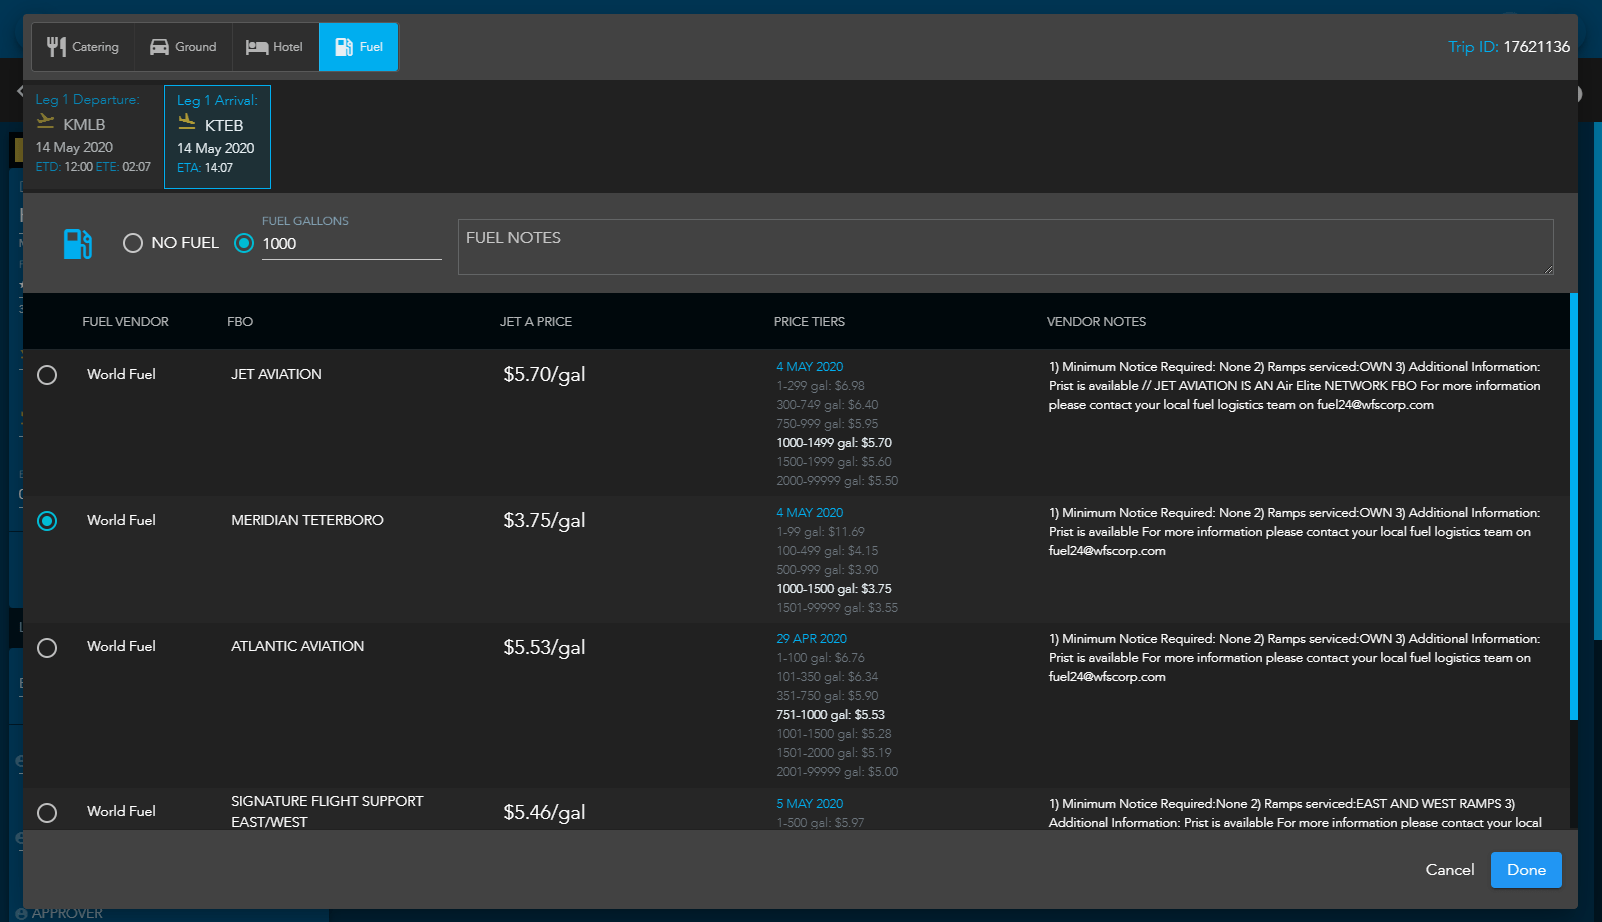The image size is (1602, 922).
Task: Click the vendor list vertical scrollbar
Action: (x=1574, y=506)
